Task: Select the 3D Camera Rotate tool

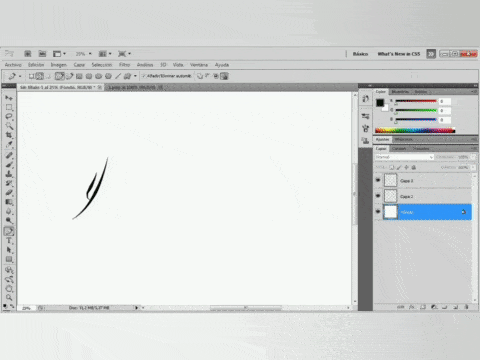Action: click(9, 279)
